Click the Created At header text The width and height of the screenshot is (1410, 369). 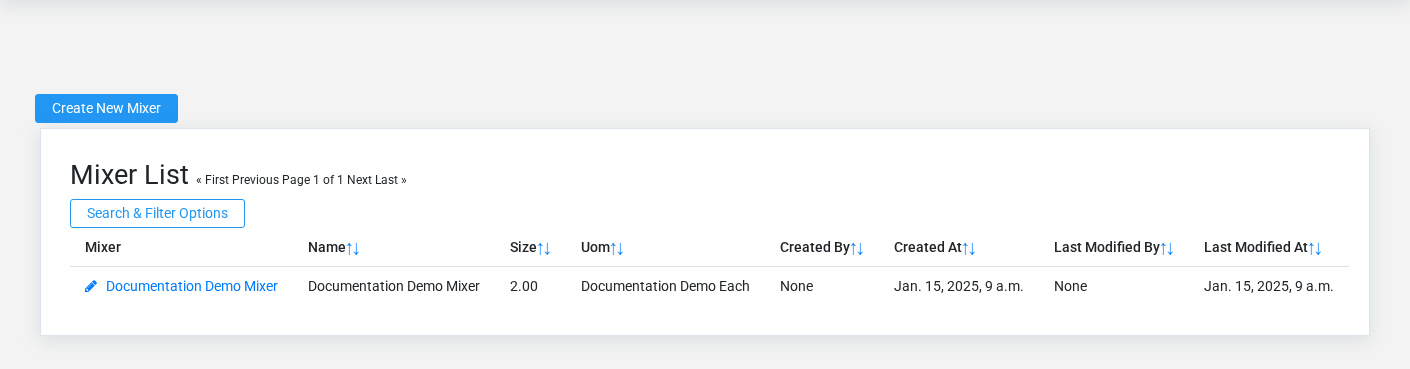click(x=928, y=247)
